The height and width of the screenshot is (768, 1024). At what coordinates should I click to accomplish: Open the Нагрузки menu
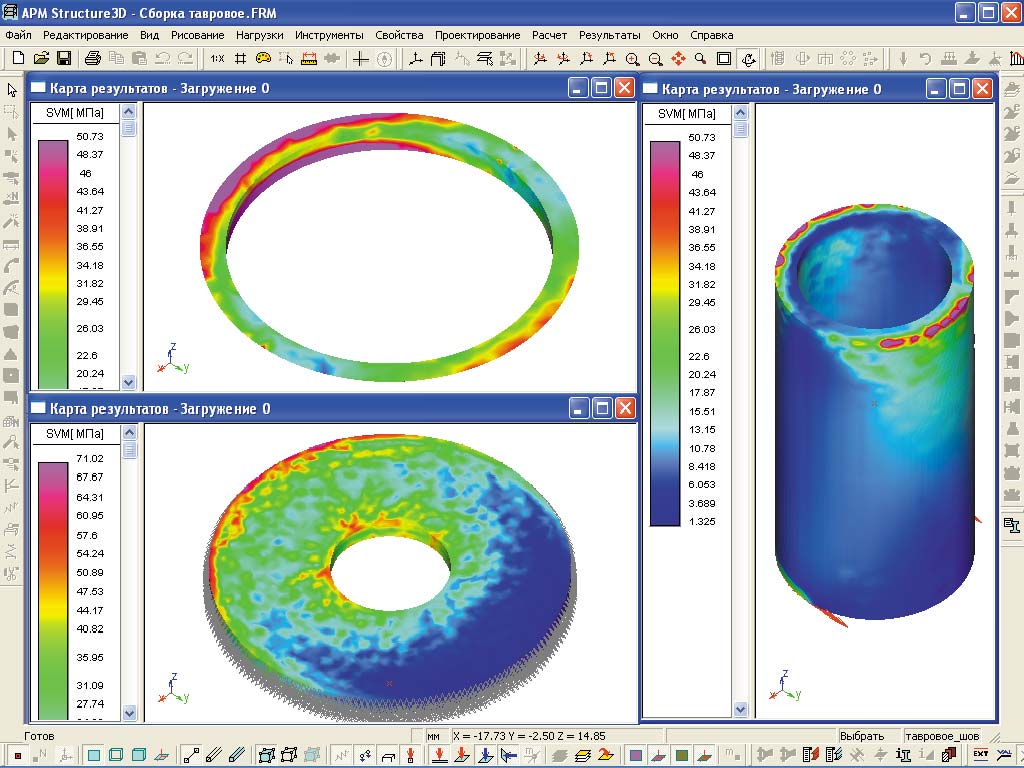coord(260,35)
